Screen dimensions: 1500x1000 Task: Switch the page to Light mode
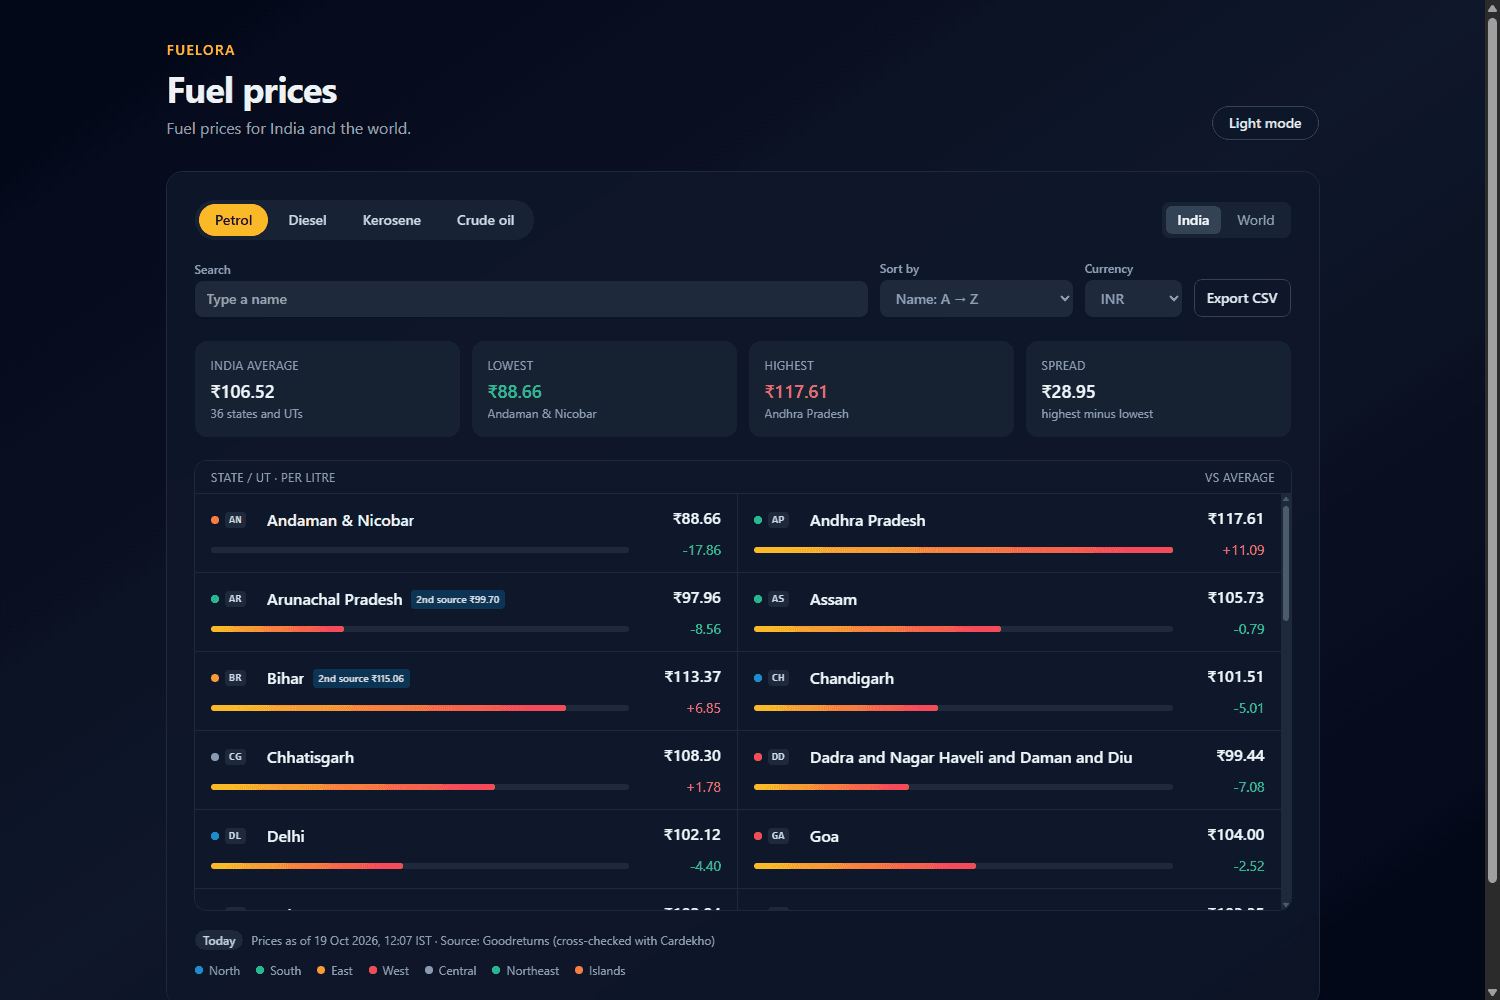(x=1265, y=123)
